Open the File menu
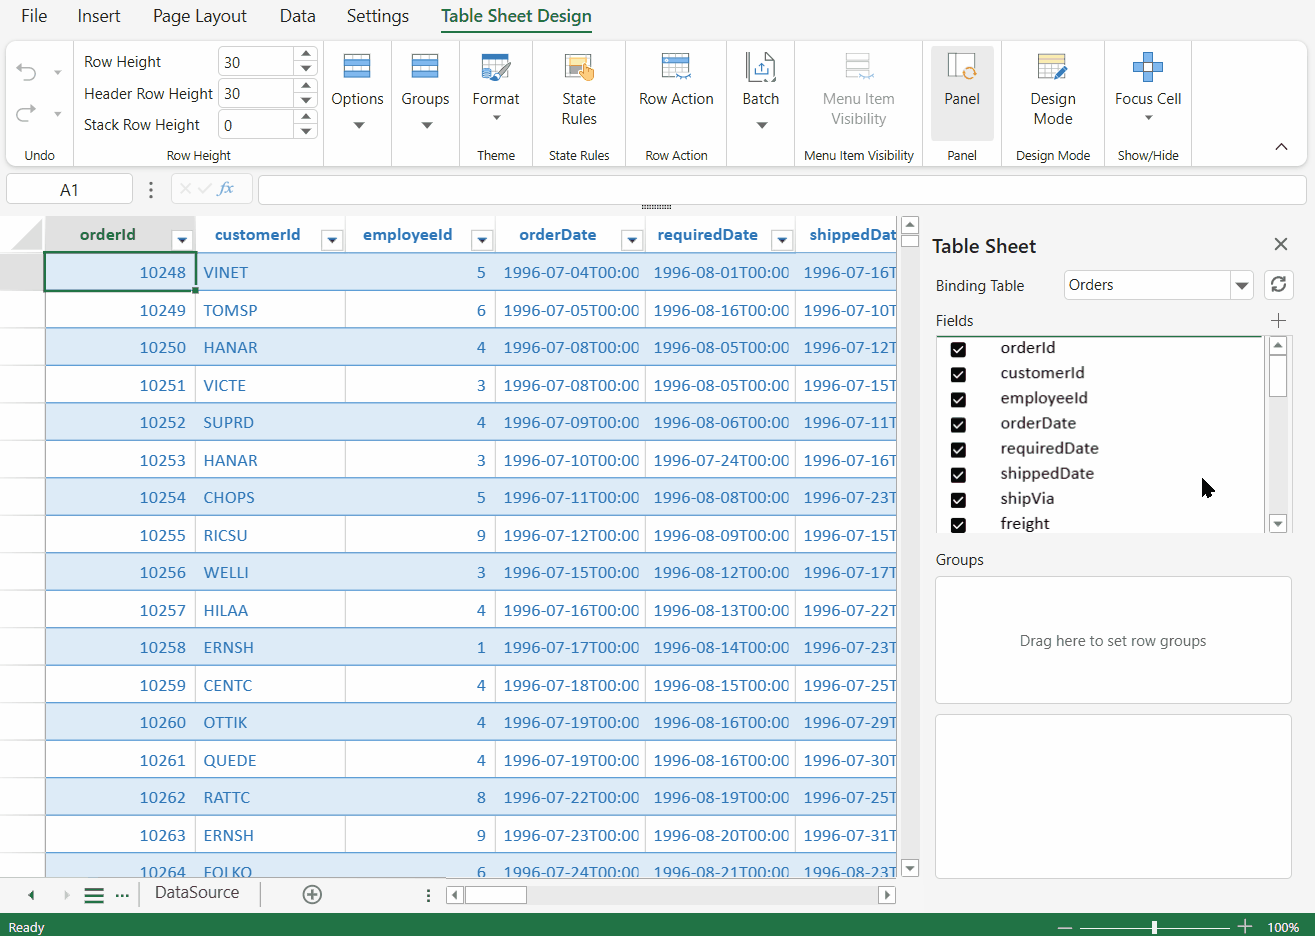Viewport: 1315px width, 936px height. tap(34, 16)
